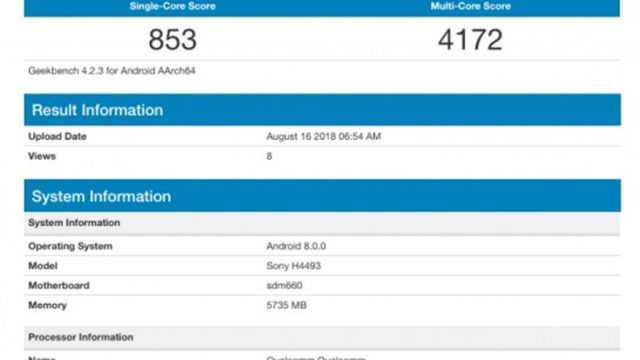Click the gray System Information subheading row
This screenshot has width=640, height=360.
pyautogui.click(x=322, y=223)
